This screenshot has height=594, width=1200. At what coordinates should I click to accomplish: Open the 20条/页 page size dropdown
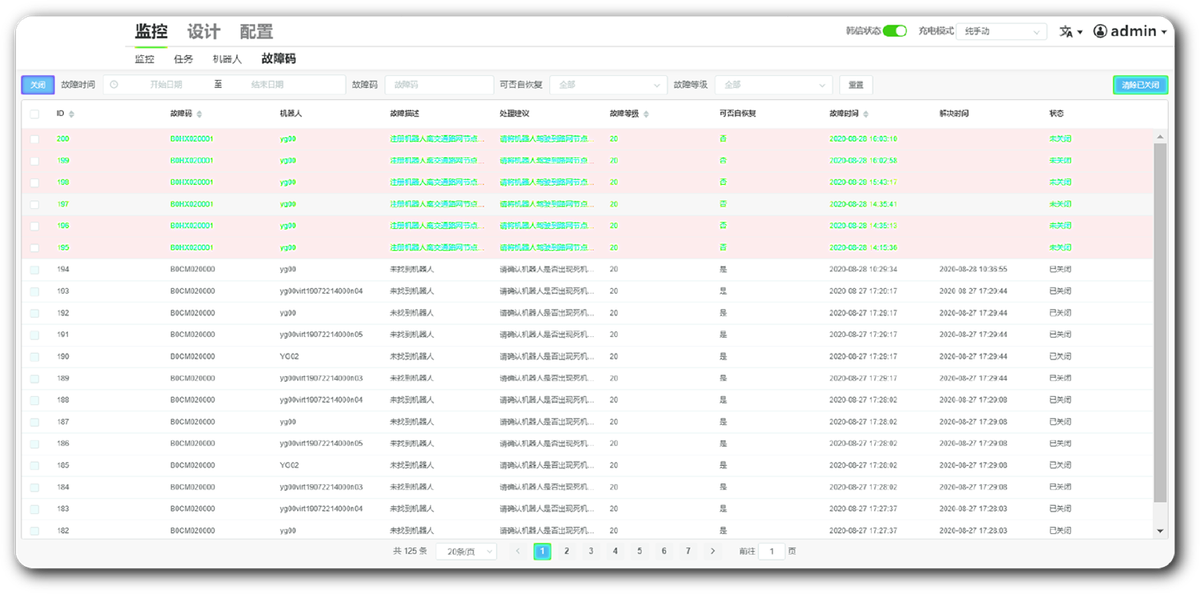pos(466,551)
